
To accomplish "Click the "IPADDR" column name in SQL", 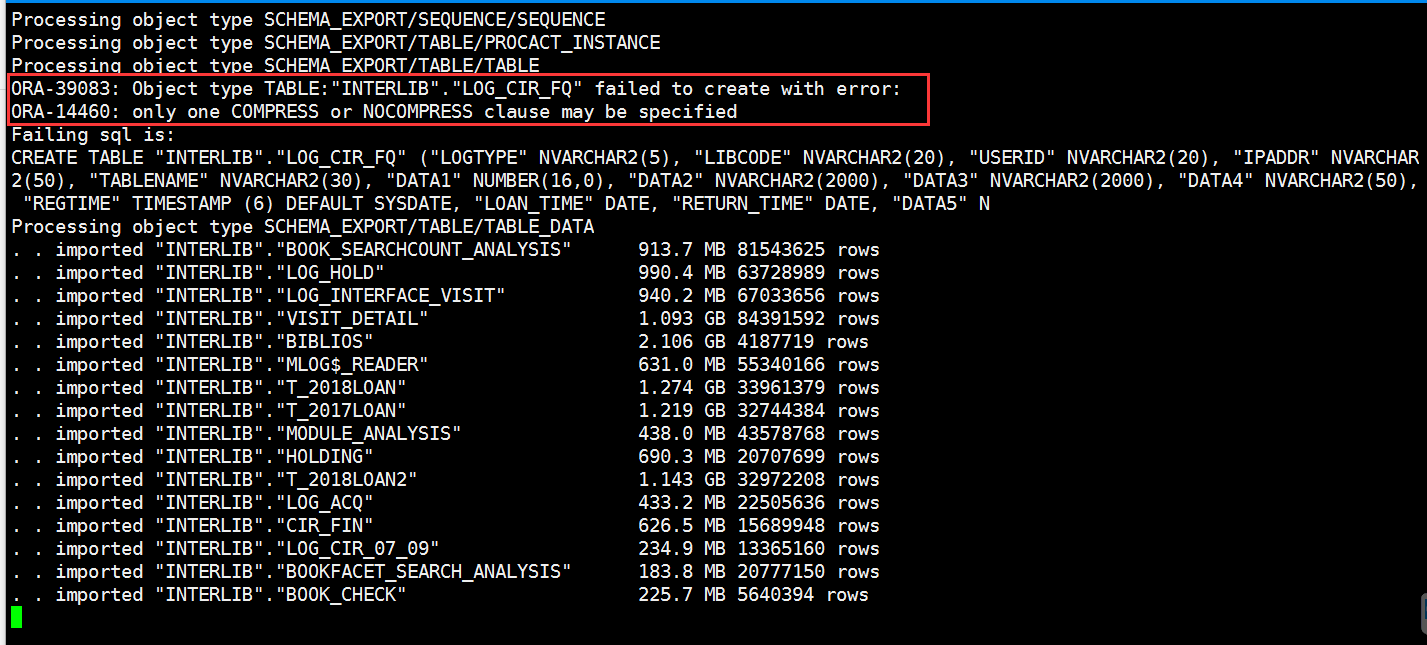I will 1276,158.
